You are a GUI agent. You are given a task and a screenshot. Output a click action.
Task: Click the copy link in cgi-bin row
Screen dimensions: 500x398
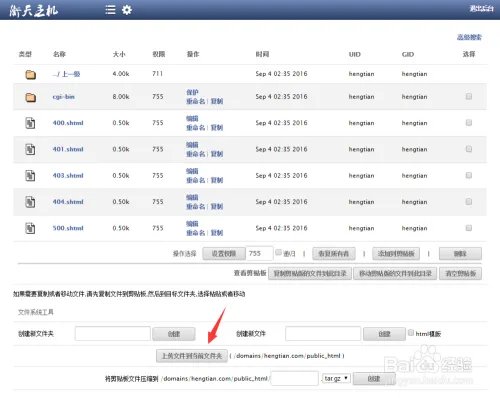[217, 101]
